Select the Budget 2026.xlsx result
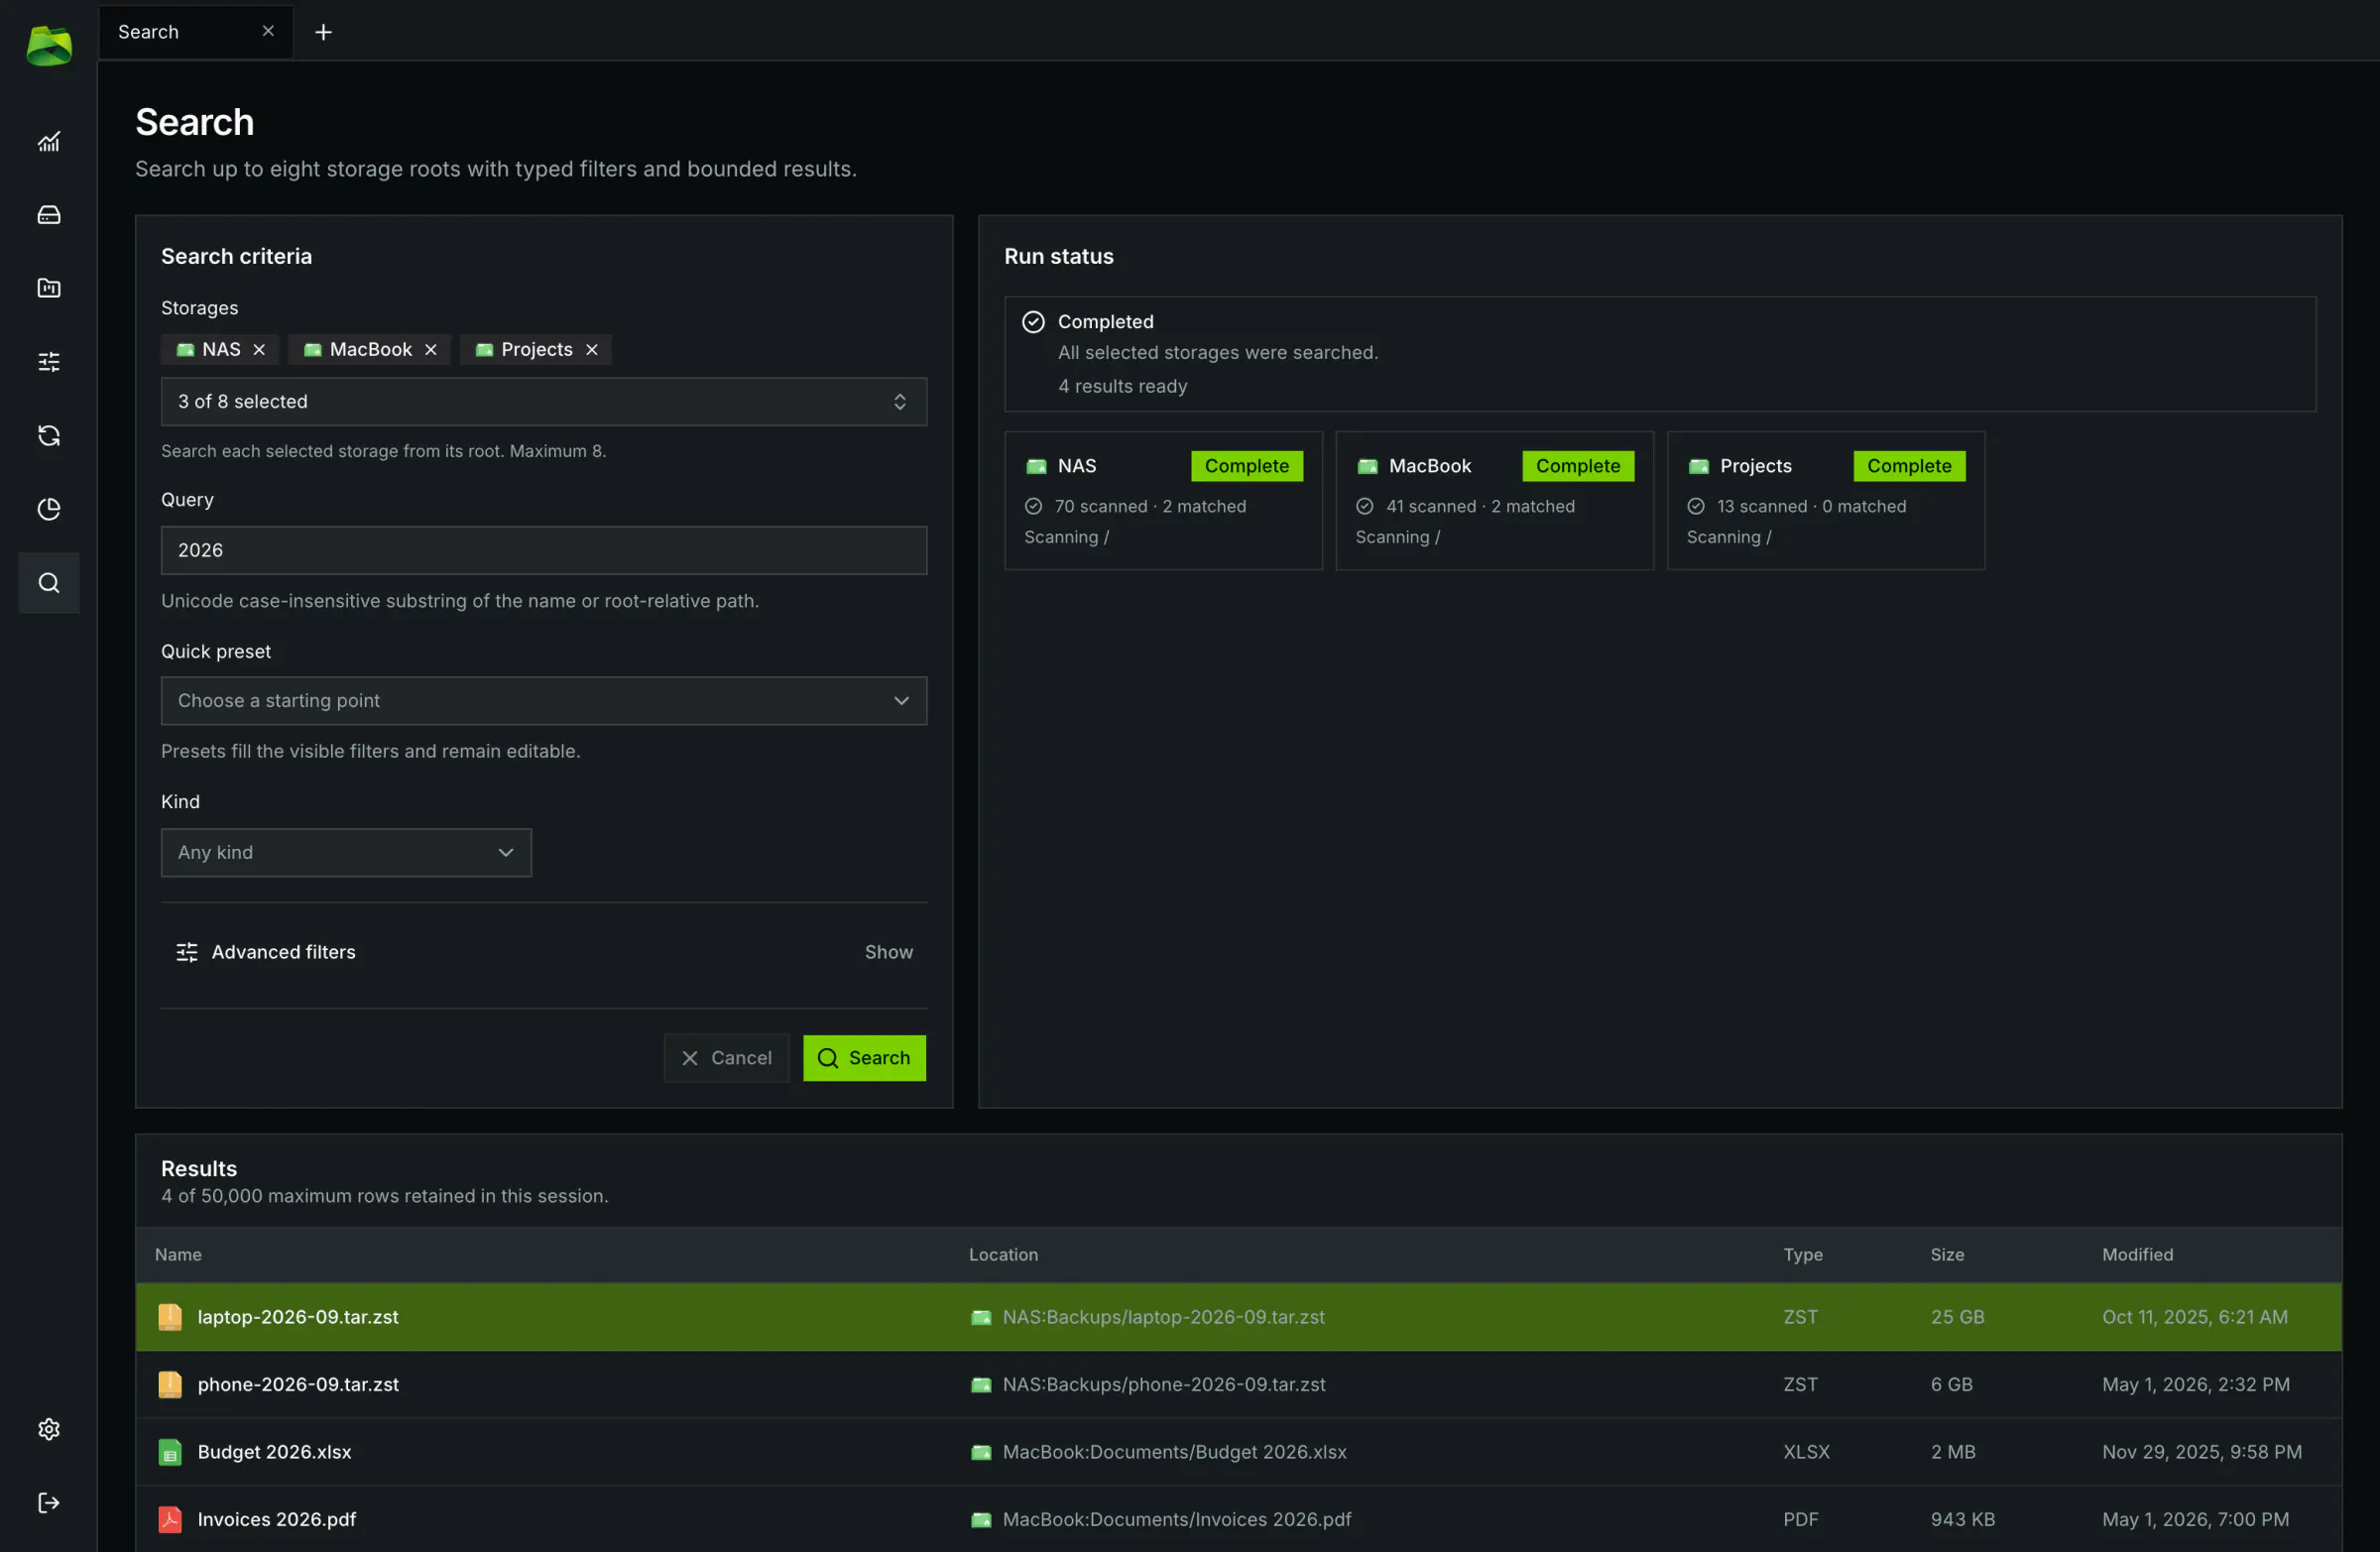2380x1552 pixels. [1238, 1452]
